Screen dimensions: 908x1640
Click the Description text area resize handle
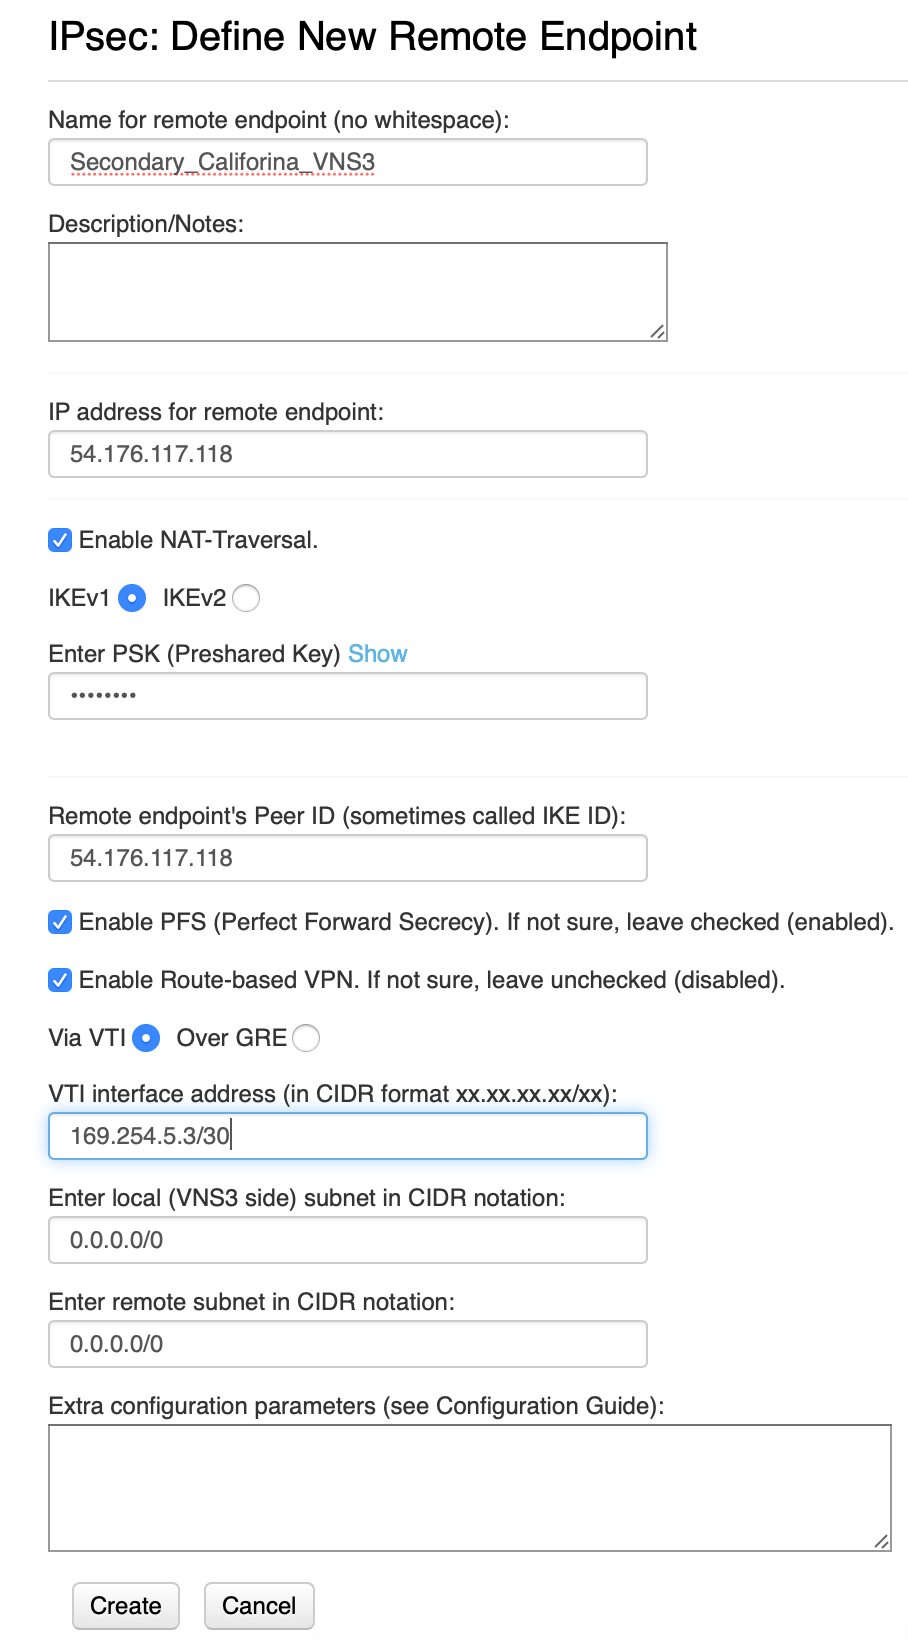(659, 331)
